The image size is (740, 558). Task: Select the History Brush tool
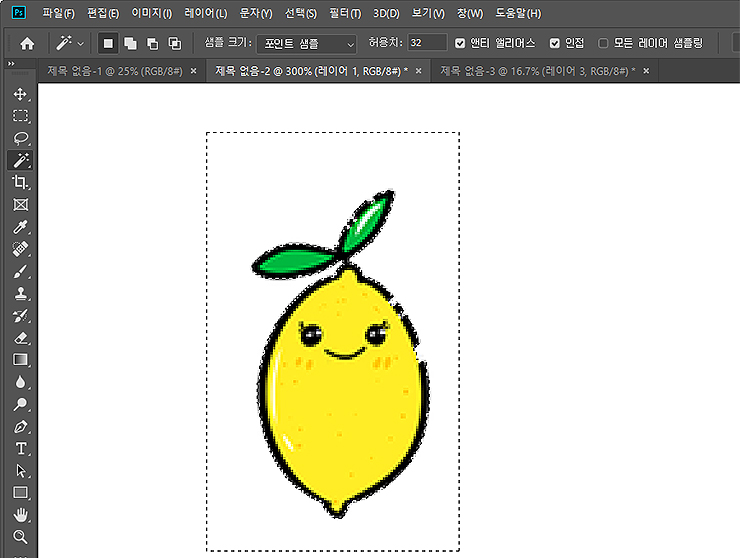click(x=20, y=316)
